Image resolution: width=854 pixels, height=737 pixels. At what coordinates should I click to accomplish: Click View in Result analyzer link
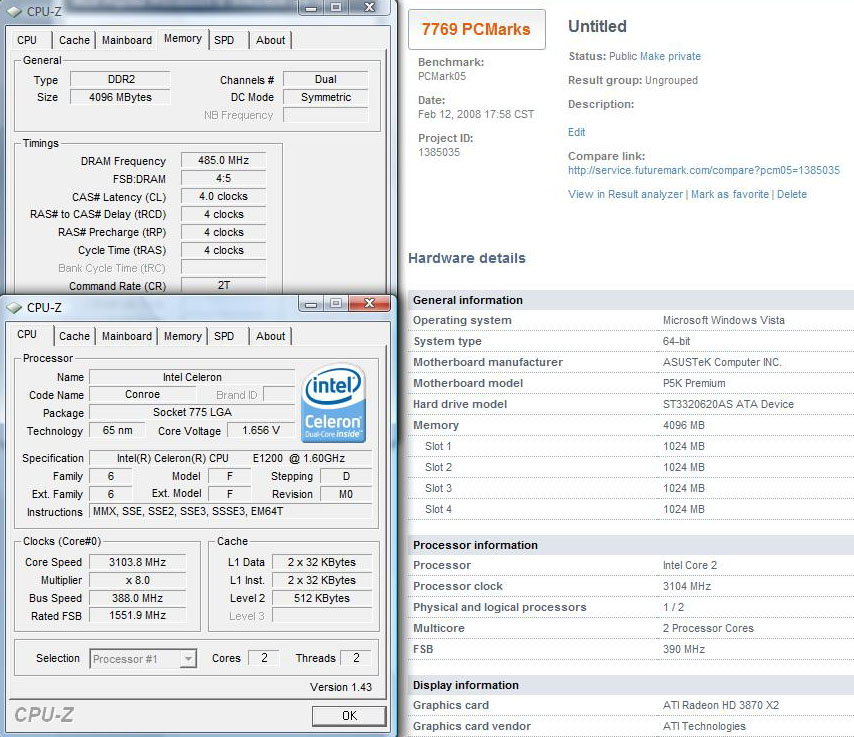(x=625, y=194)
